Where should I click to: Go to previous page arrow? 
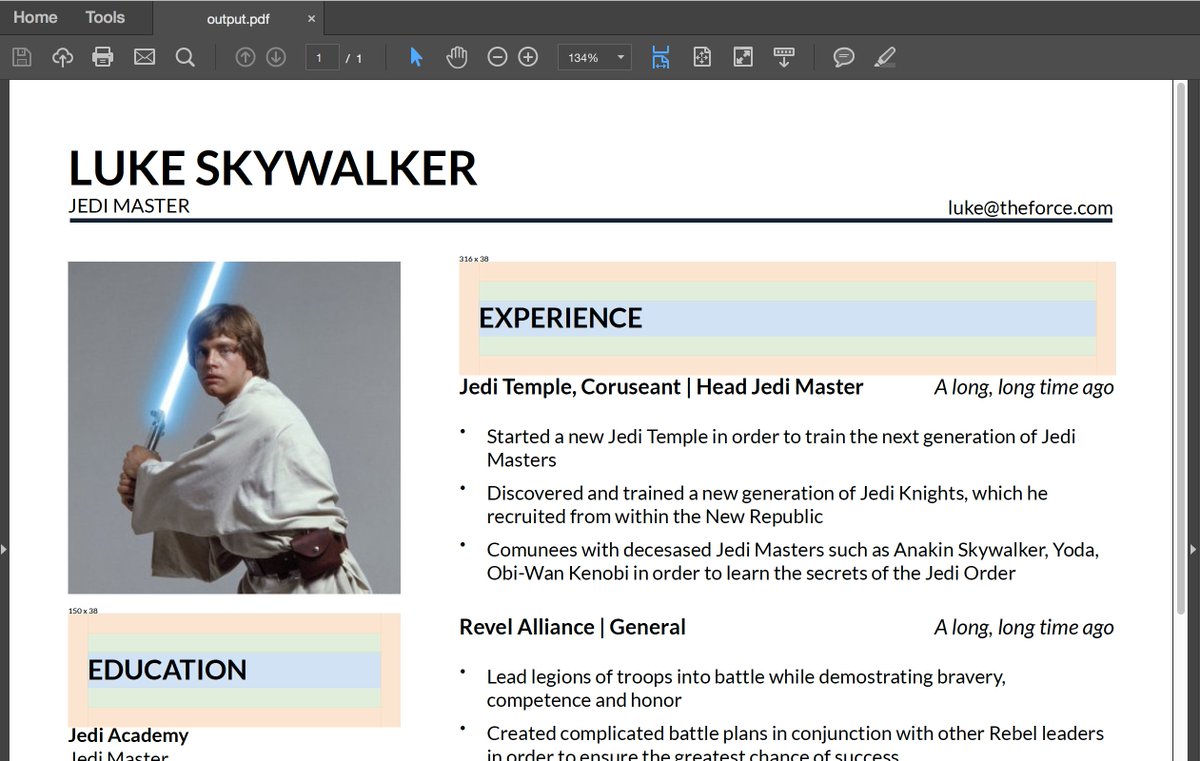[x=245, y=57]
